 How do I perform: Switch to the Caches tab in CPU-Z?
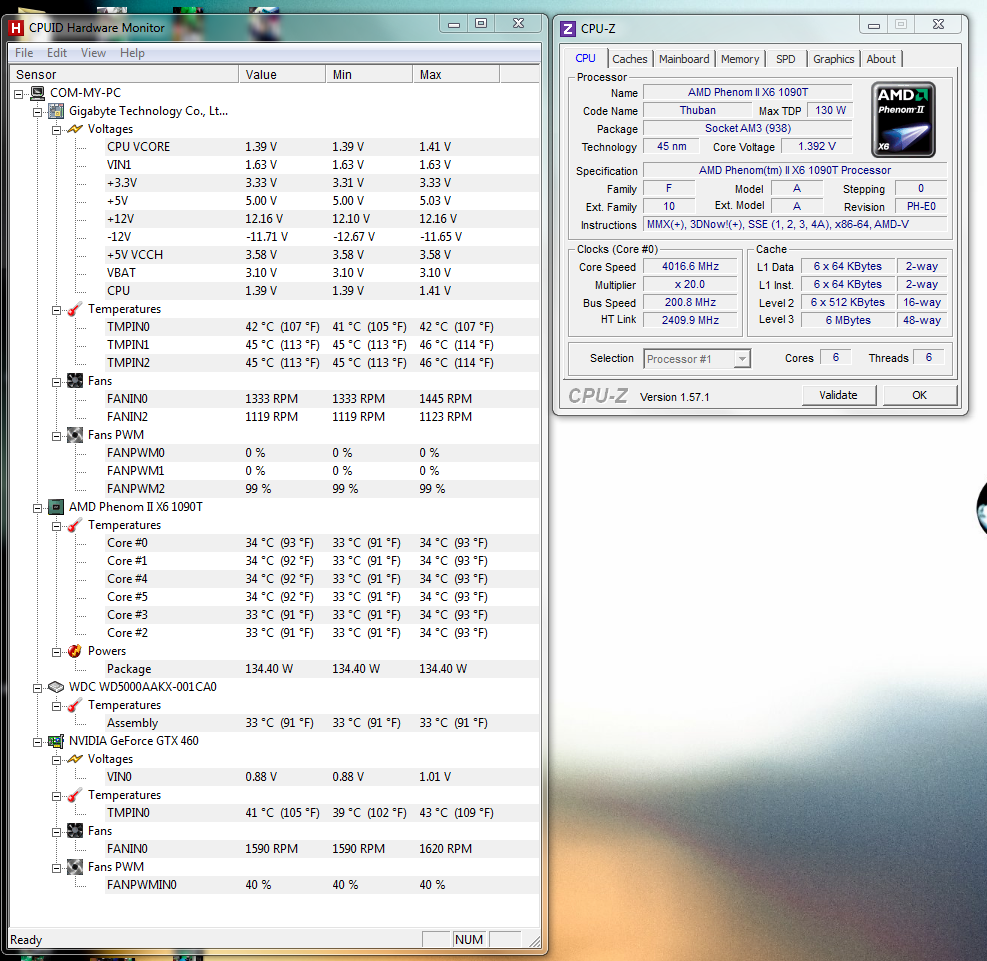(x=629, y=59)
